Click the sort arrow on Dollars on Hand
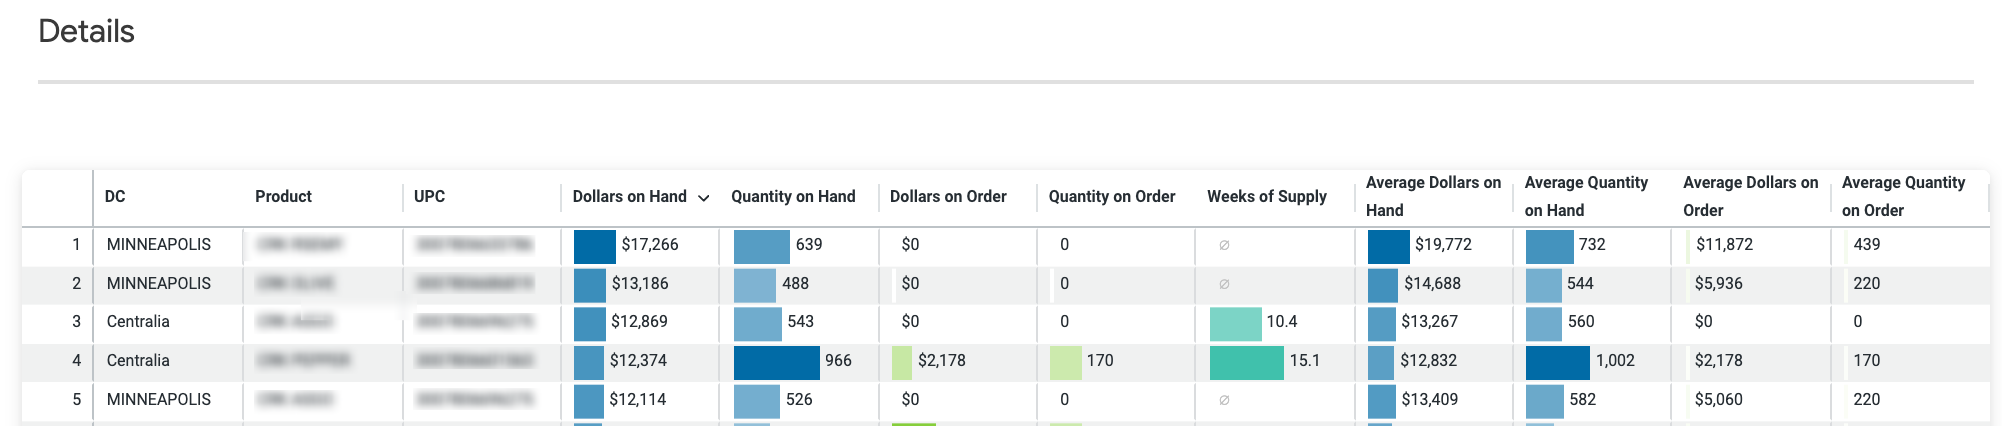The image size is (2002, 426). click(703, 198)
